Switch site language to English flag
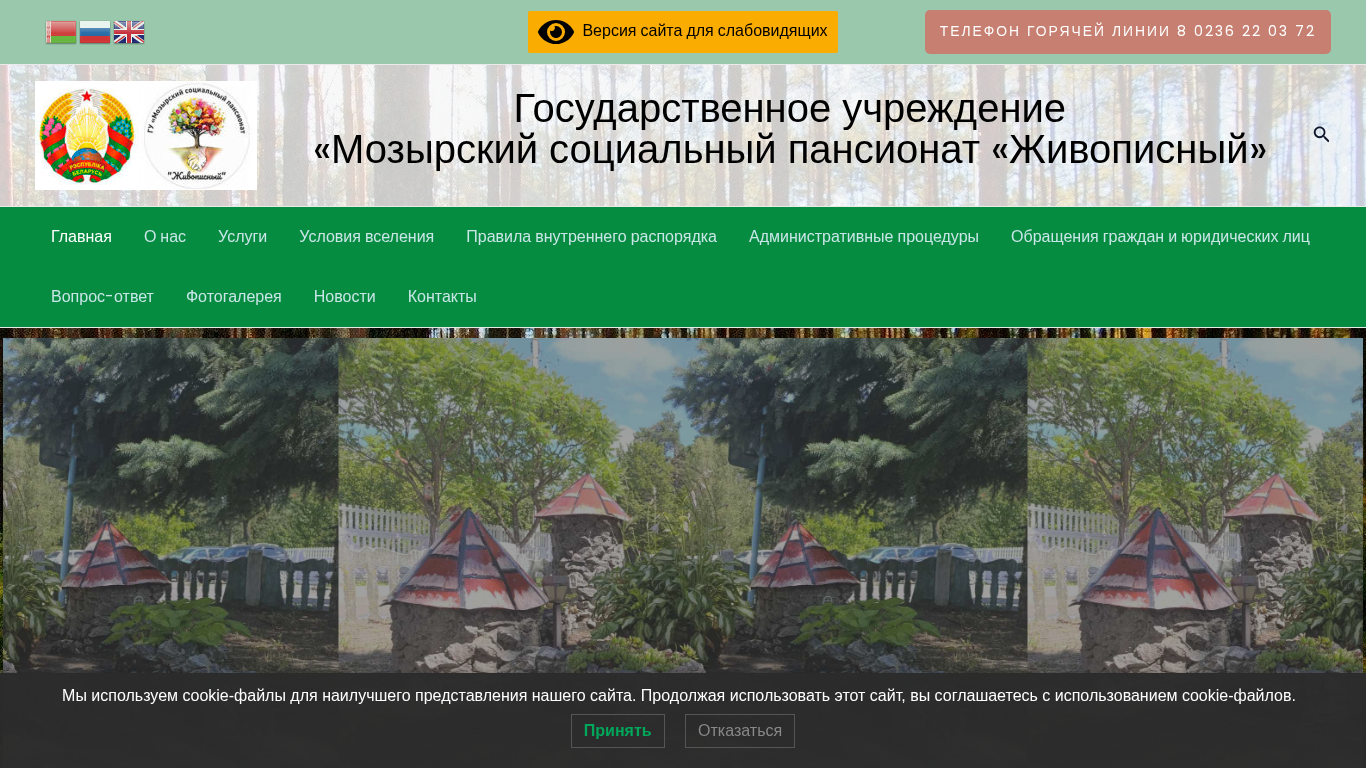Viewport: 1366px width, 768px height. point(129,32)
